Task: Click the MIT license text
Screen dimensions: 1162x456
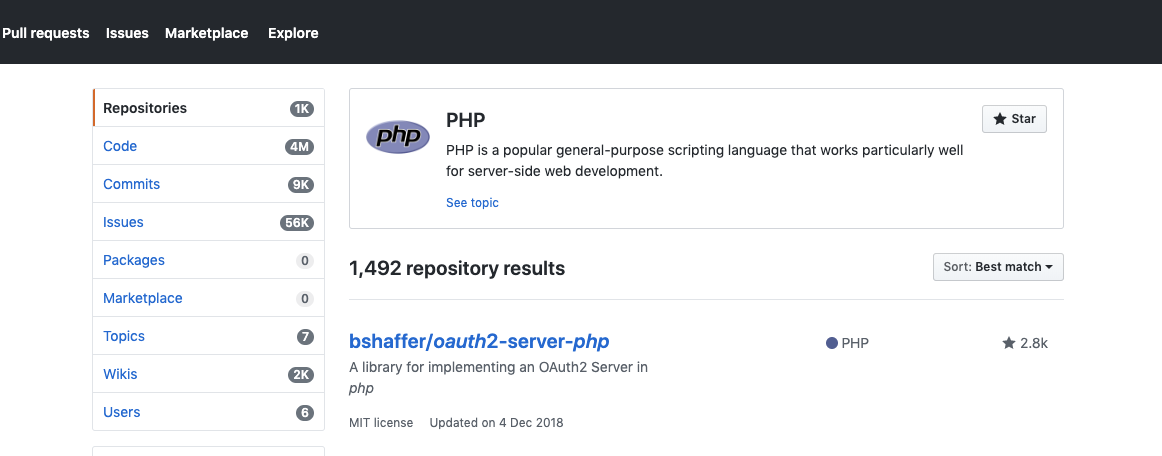Action: [381, 423]
